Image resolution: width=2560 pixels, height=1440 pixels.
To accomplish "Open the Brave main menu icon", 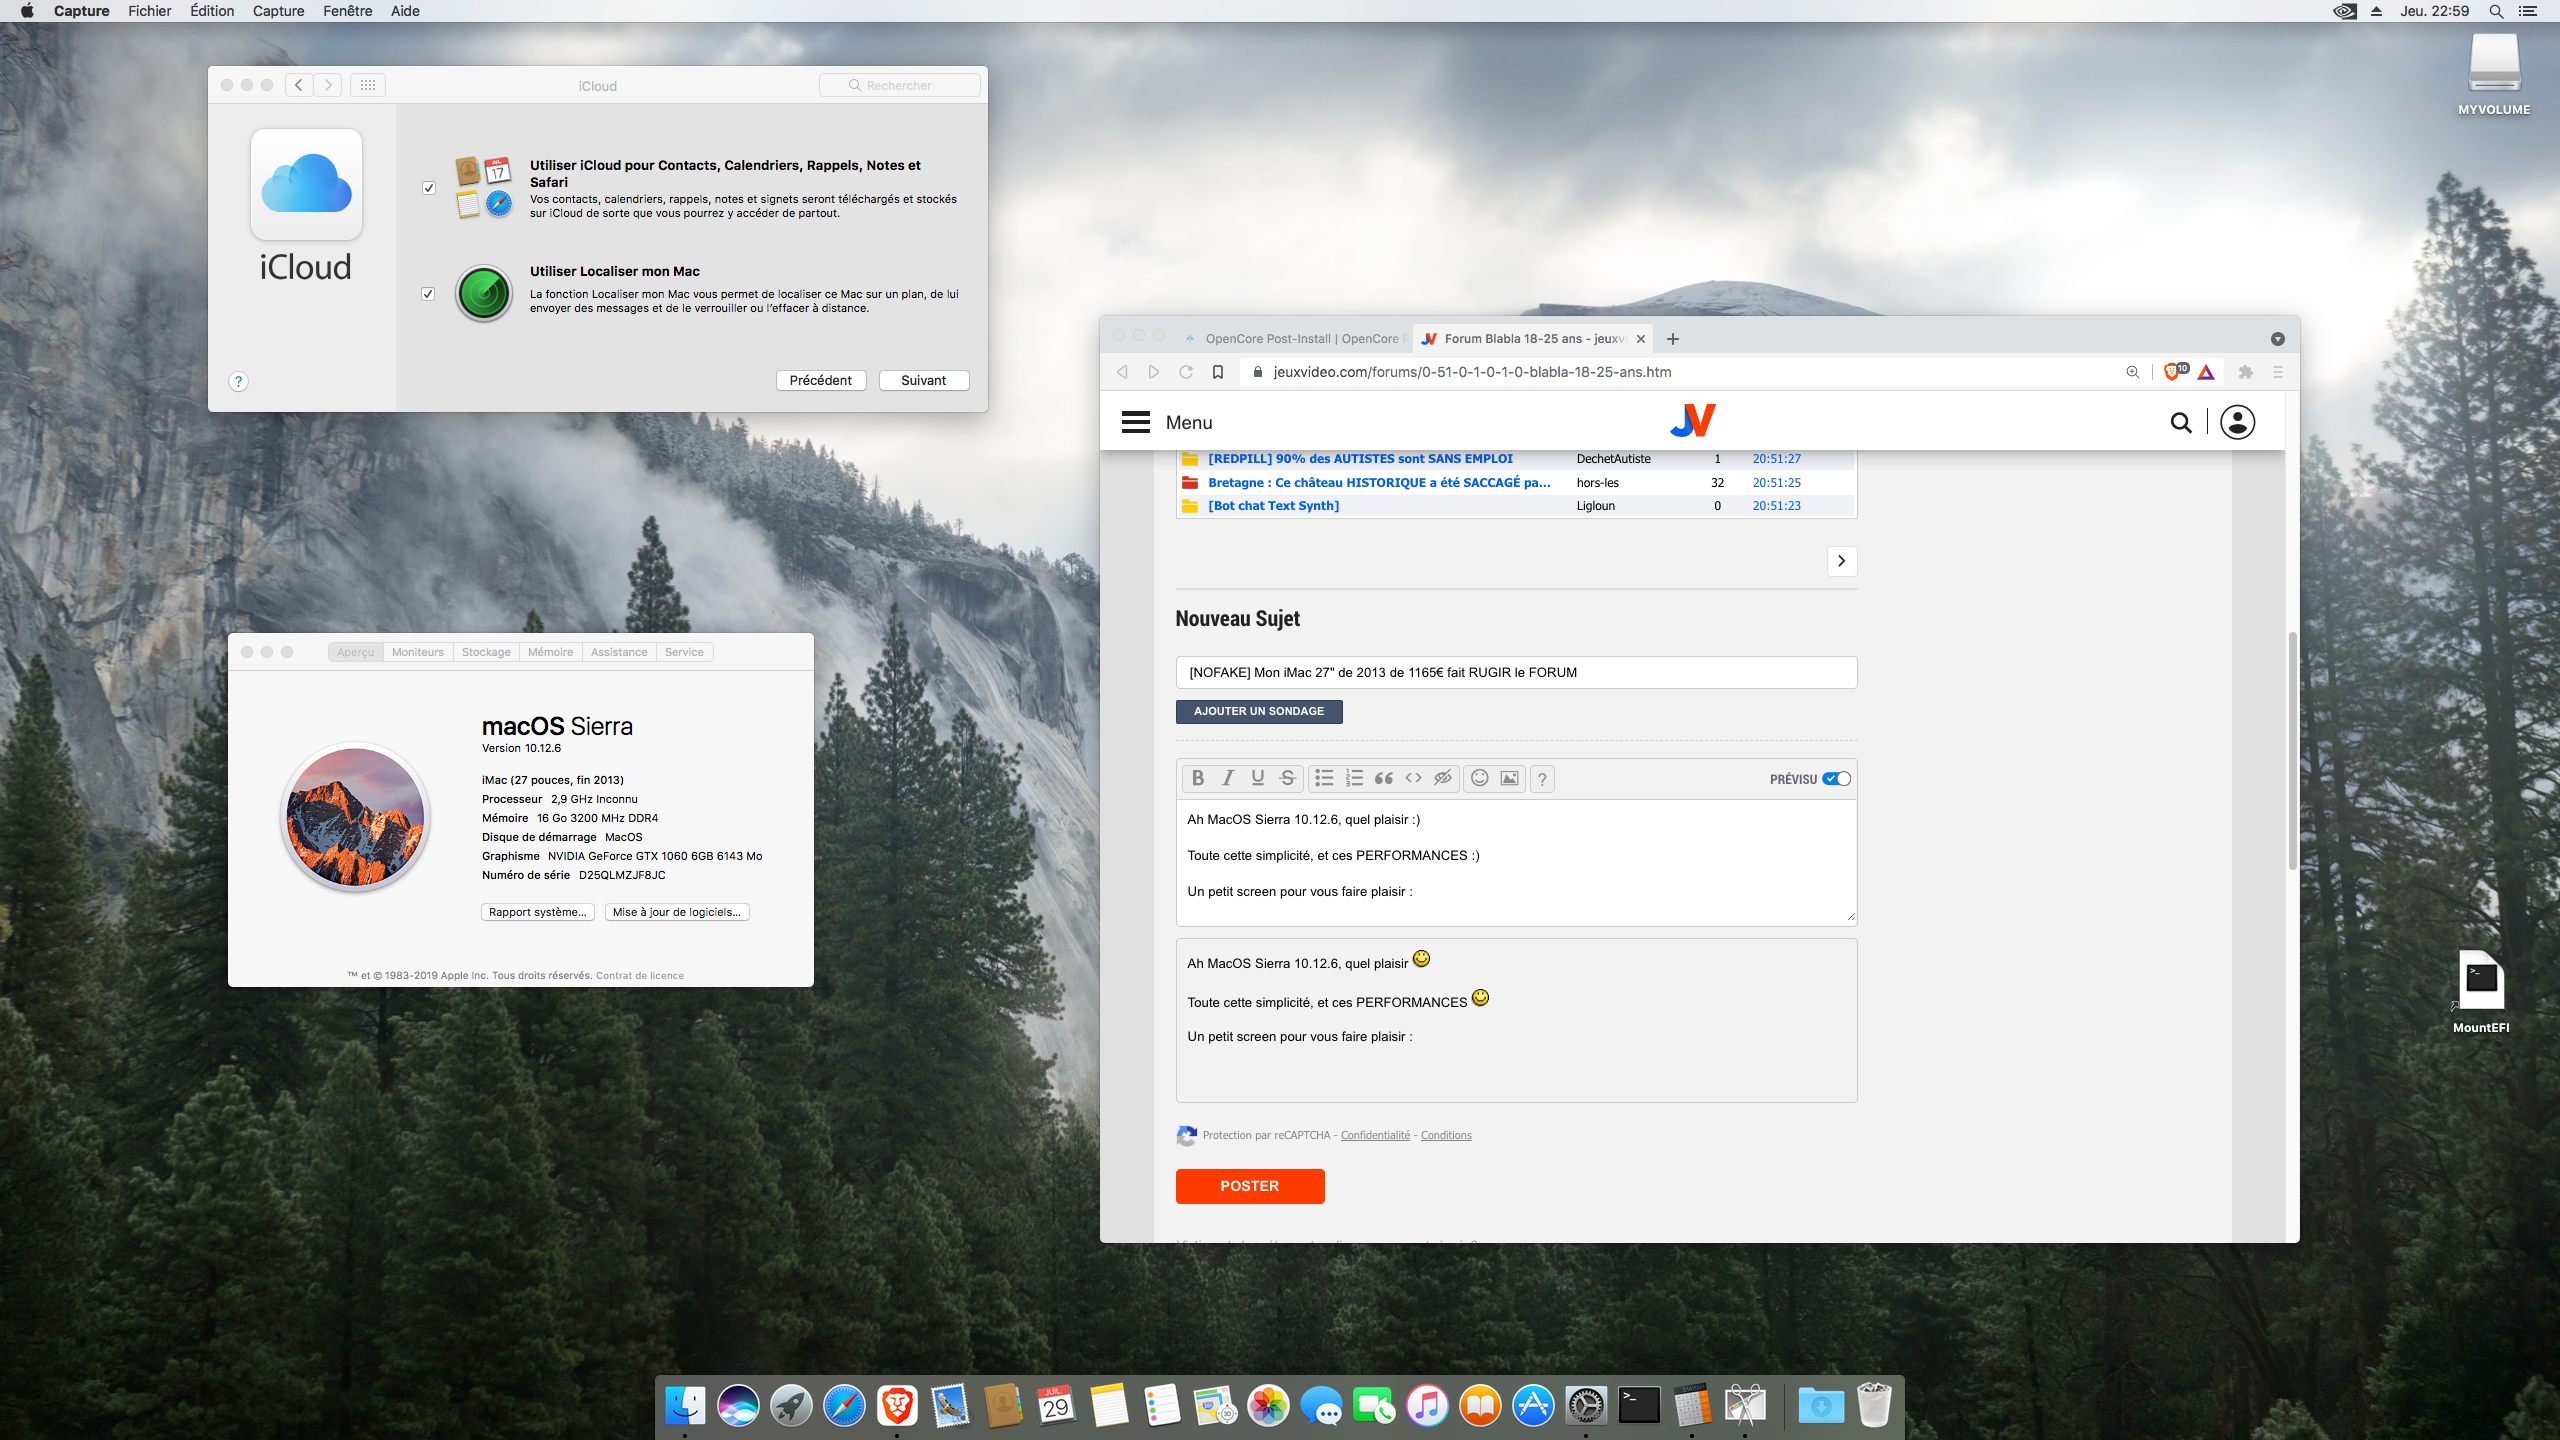I will [x=2278, y=372].
